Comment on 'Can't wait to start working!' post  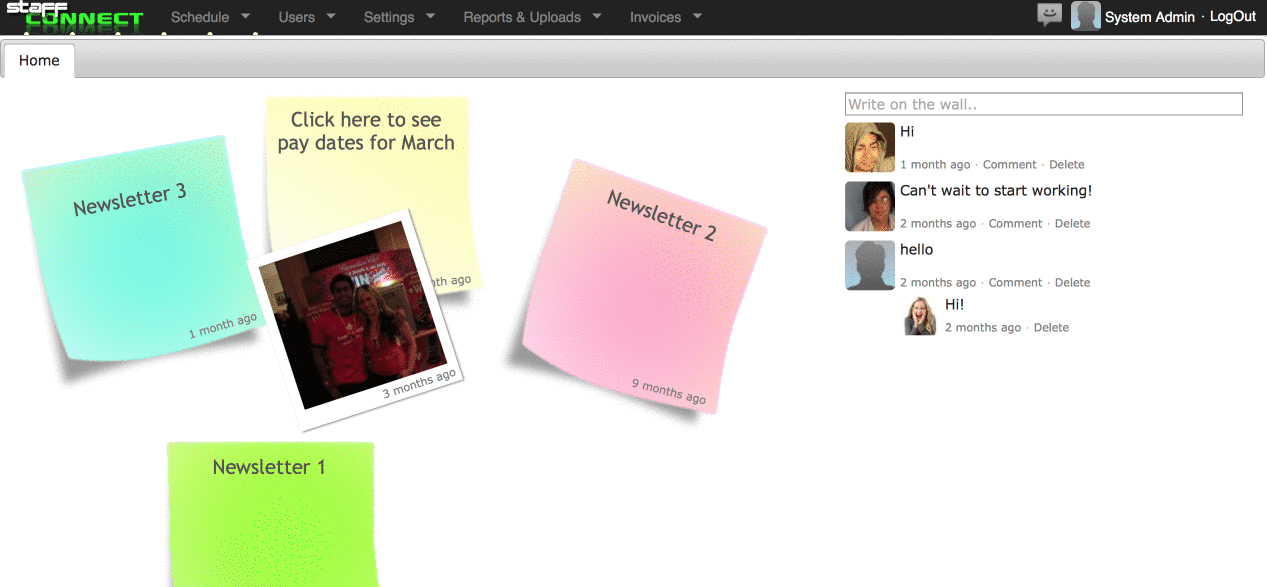1015,223
